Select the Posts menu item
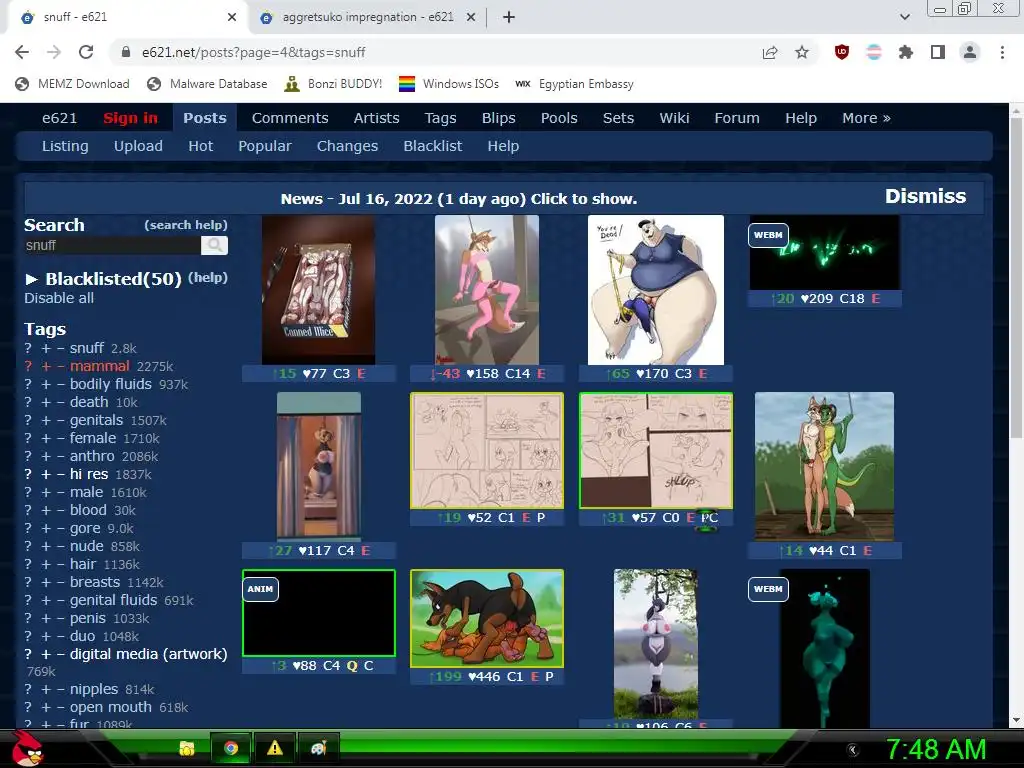1024x768 pixels. point(204,118)
